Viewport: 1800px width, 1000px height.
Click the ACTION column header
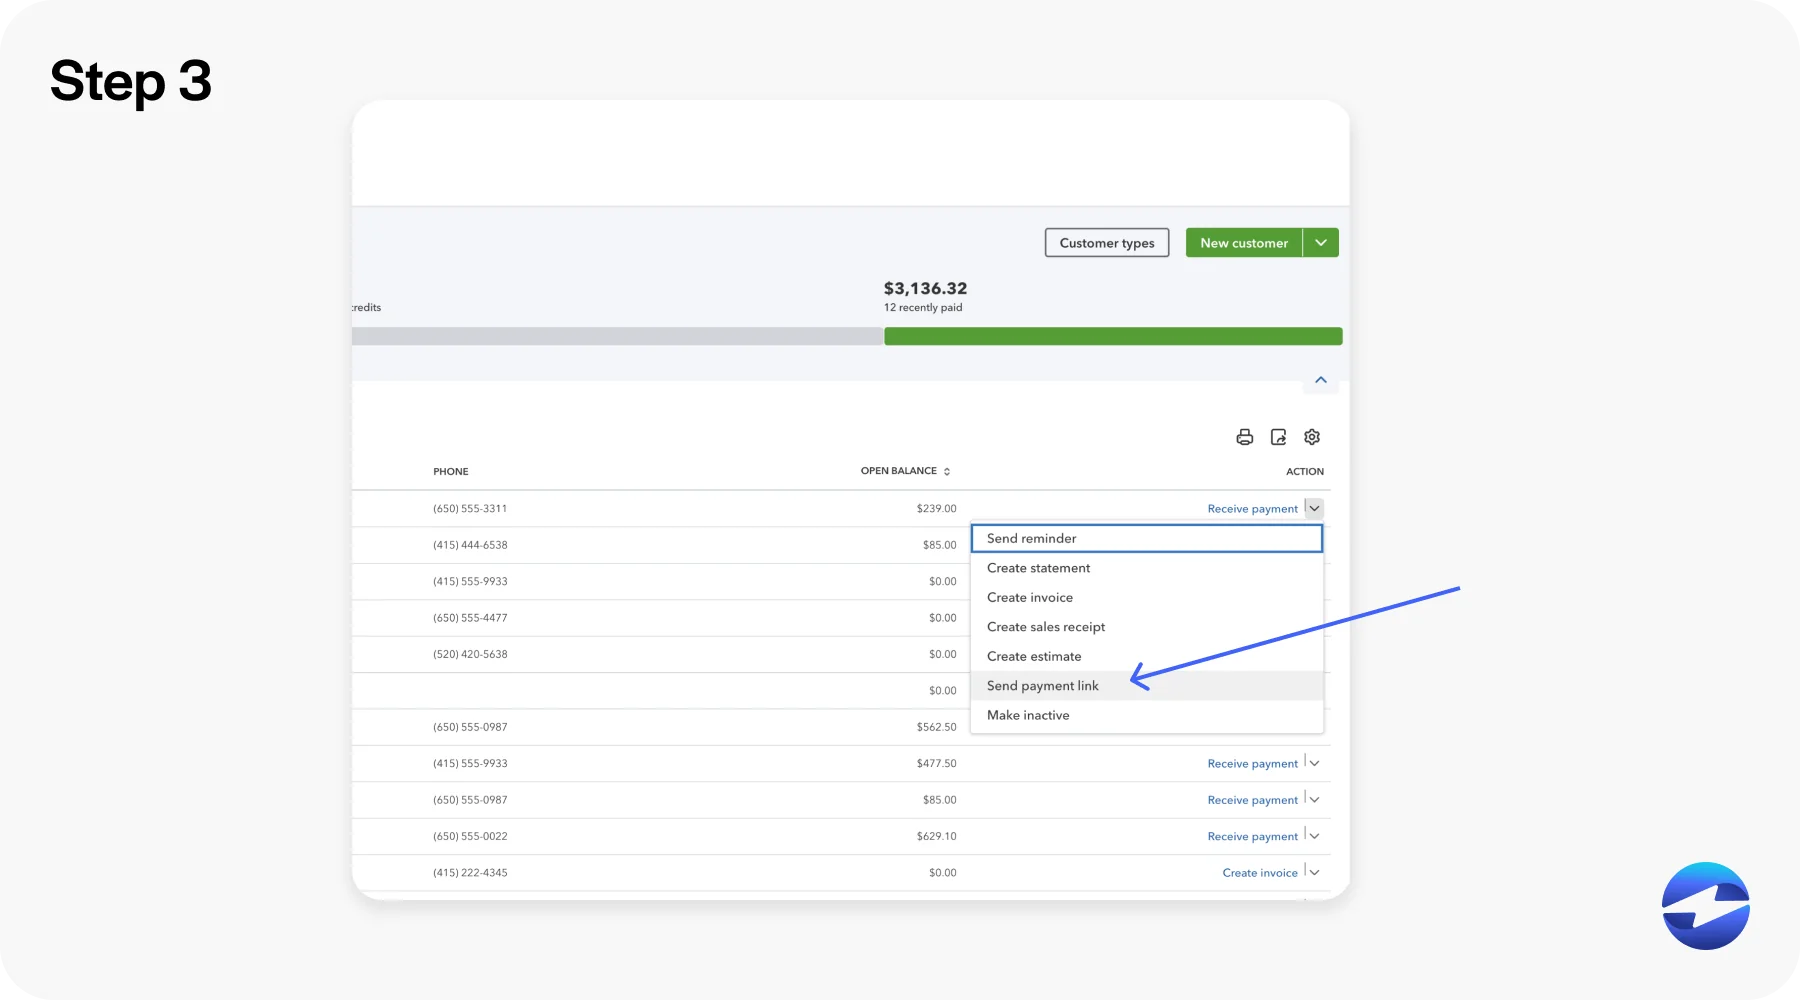tap(1304, 471)
